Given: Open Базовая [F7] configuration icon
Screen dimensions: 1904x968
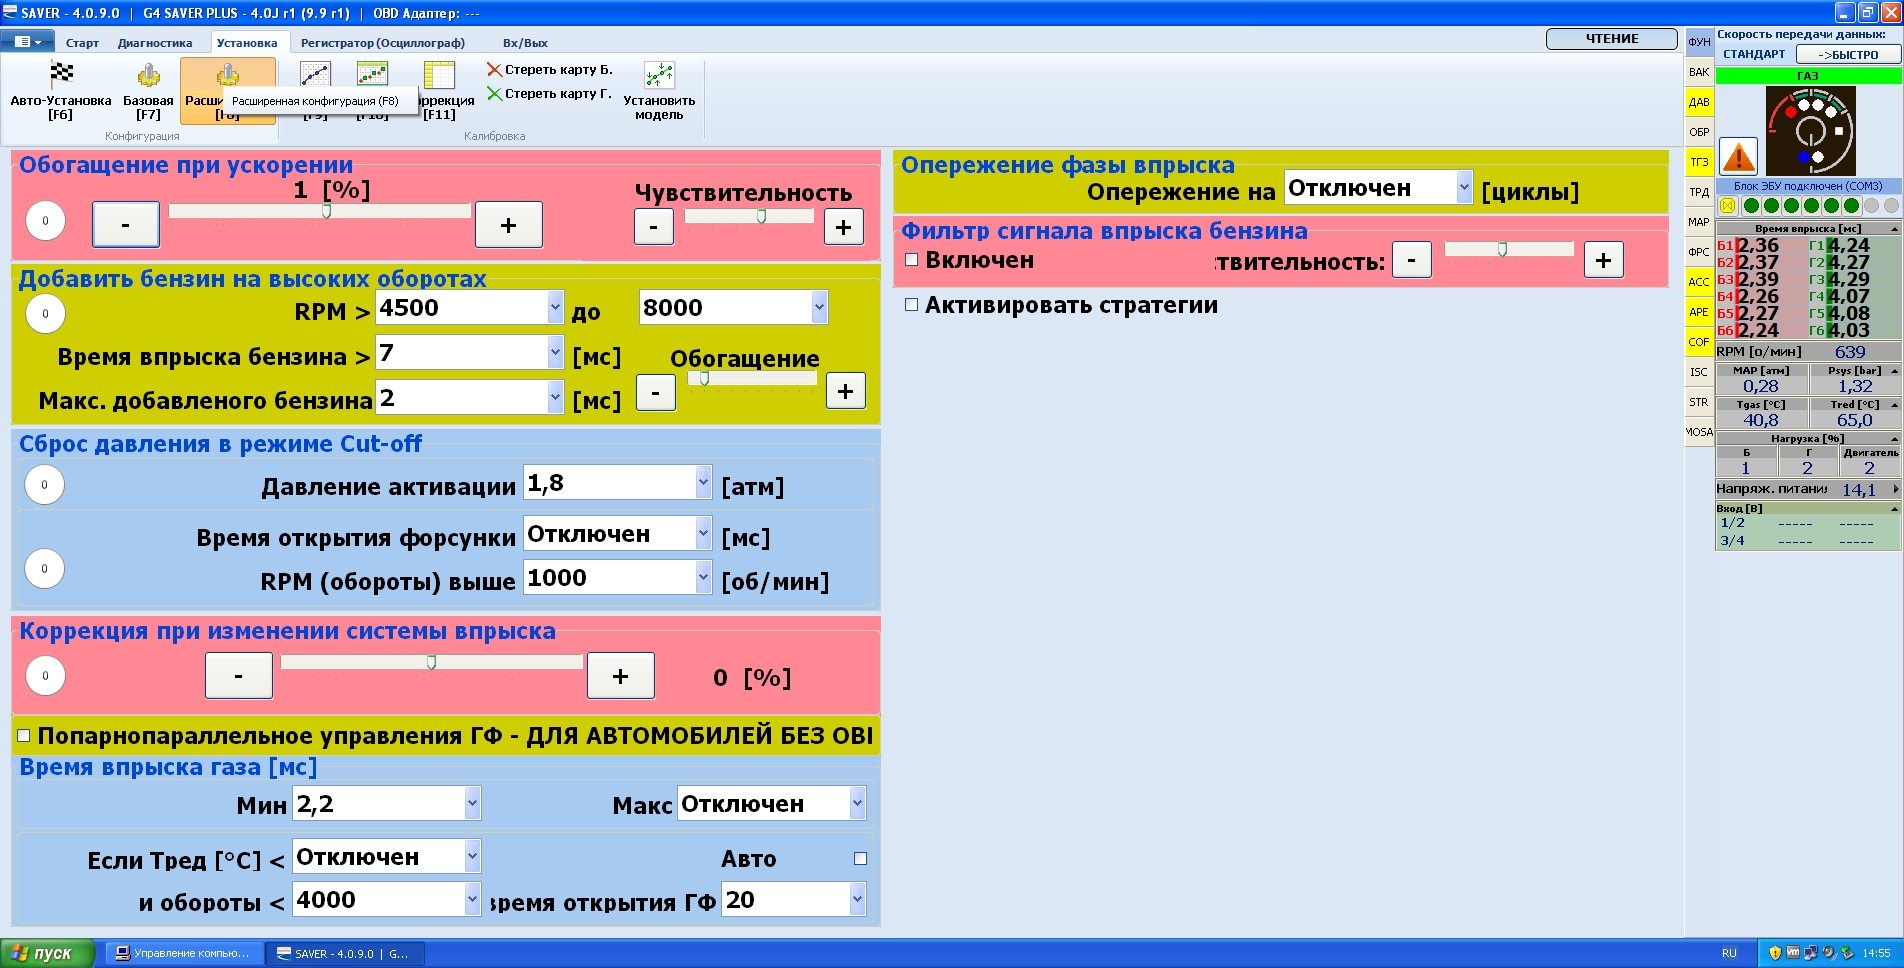Looking at the screenshot, I should pyautogui.click(x=148, y=75).
